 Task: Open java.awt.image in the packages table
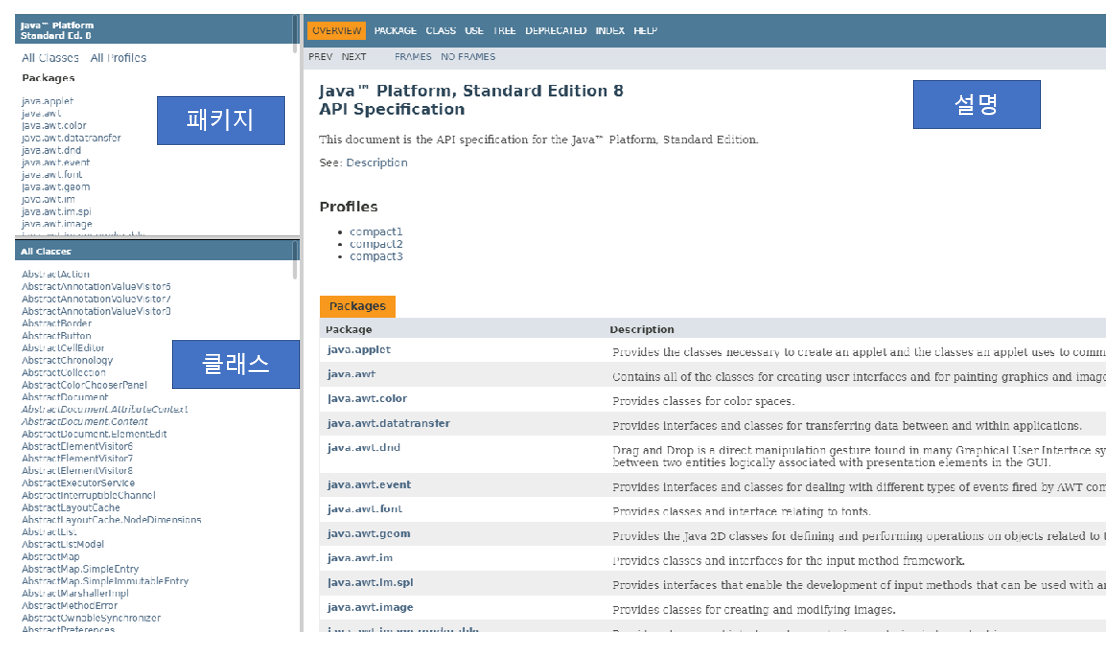[x=370, y=608]
